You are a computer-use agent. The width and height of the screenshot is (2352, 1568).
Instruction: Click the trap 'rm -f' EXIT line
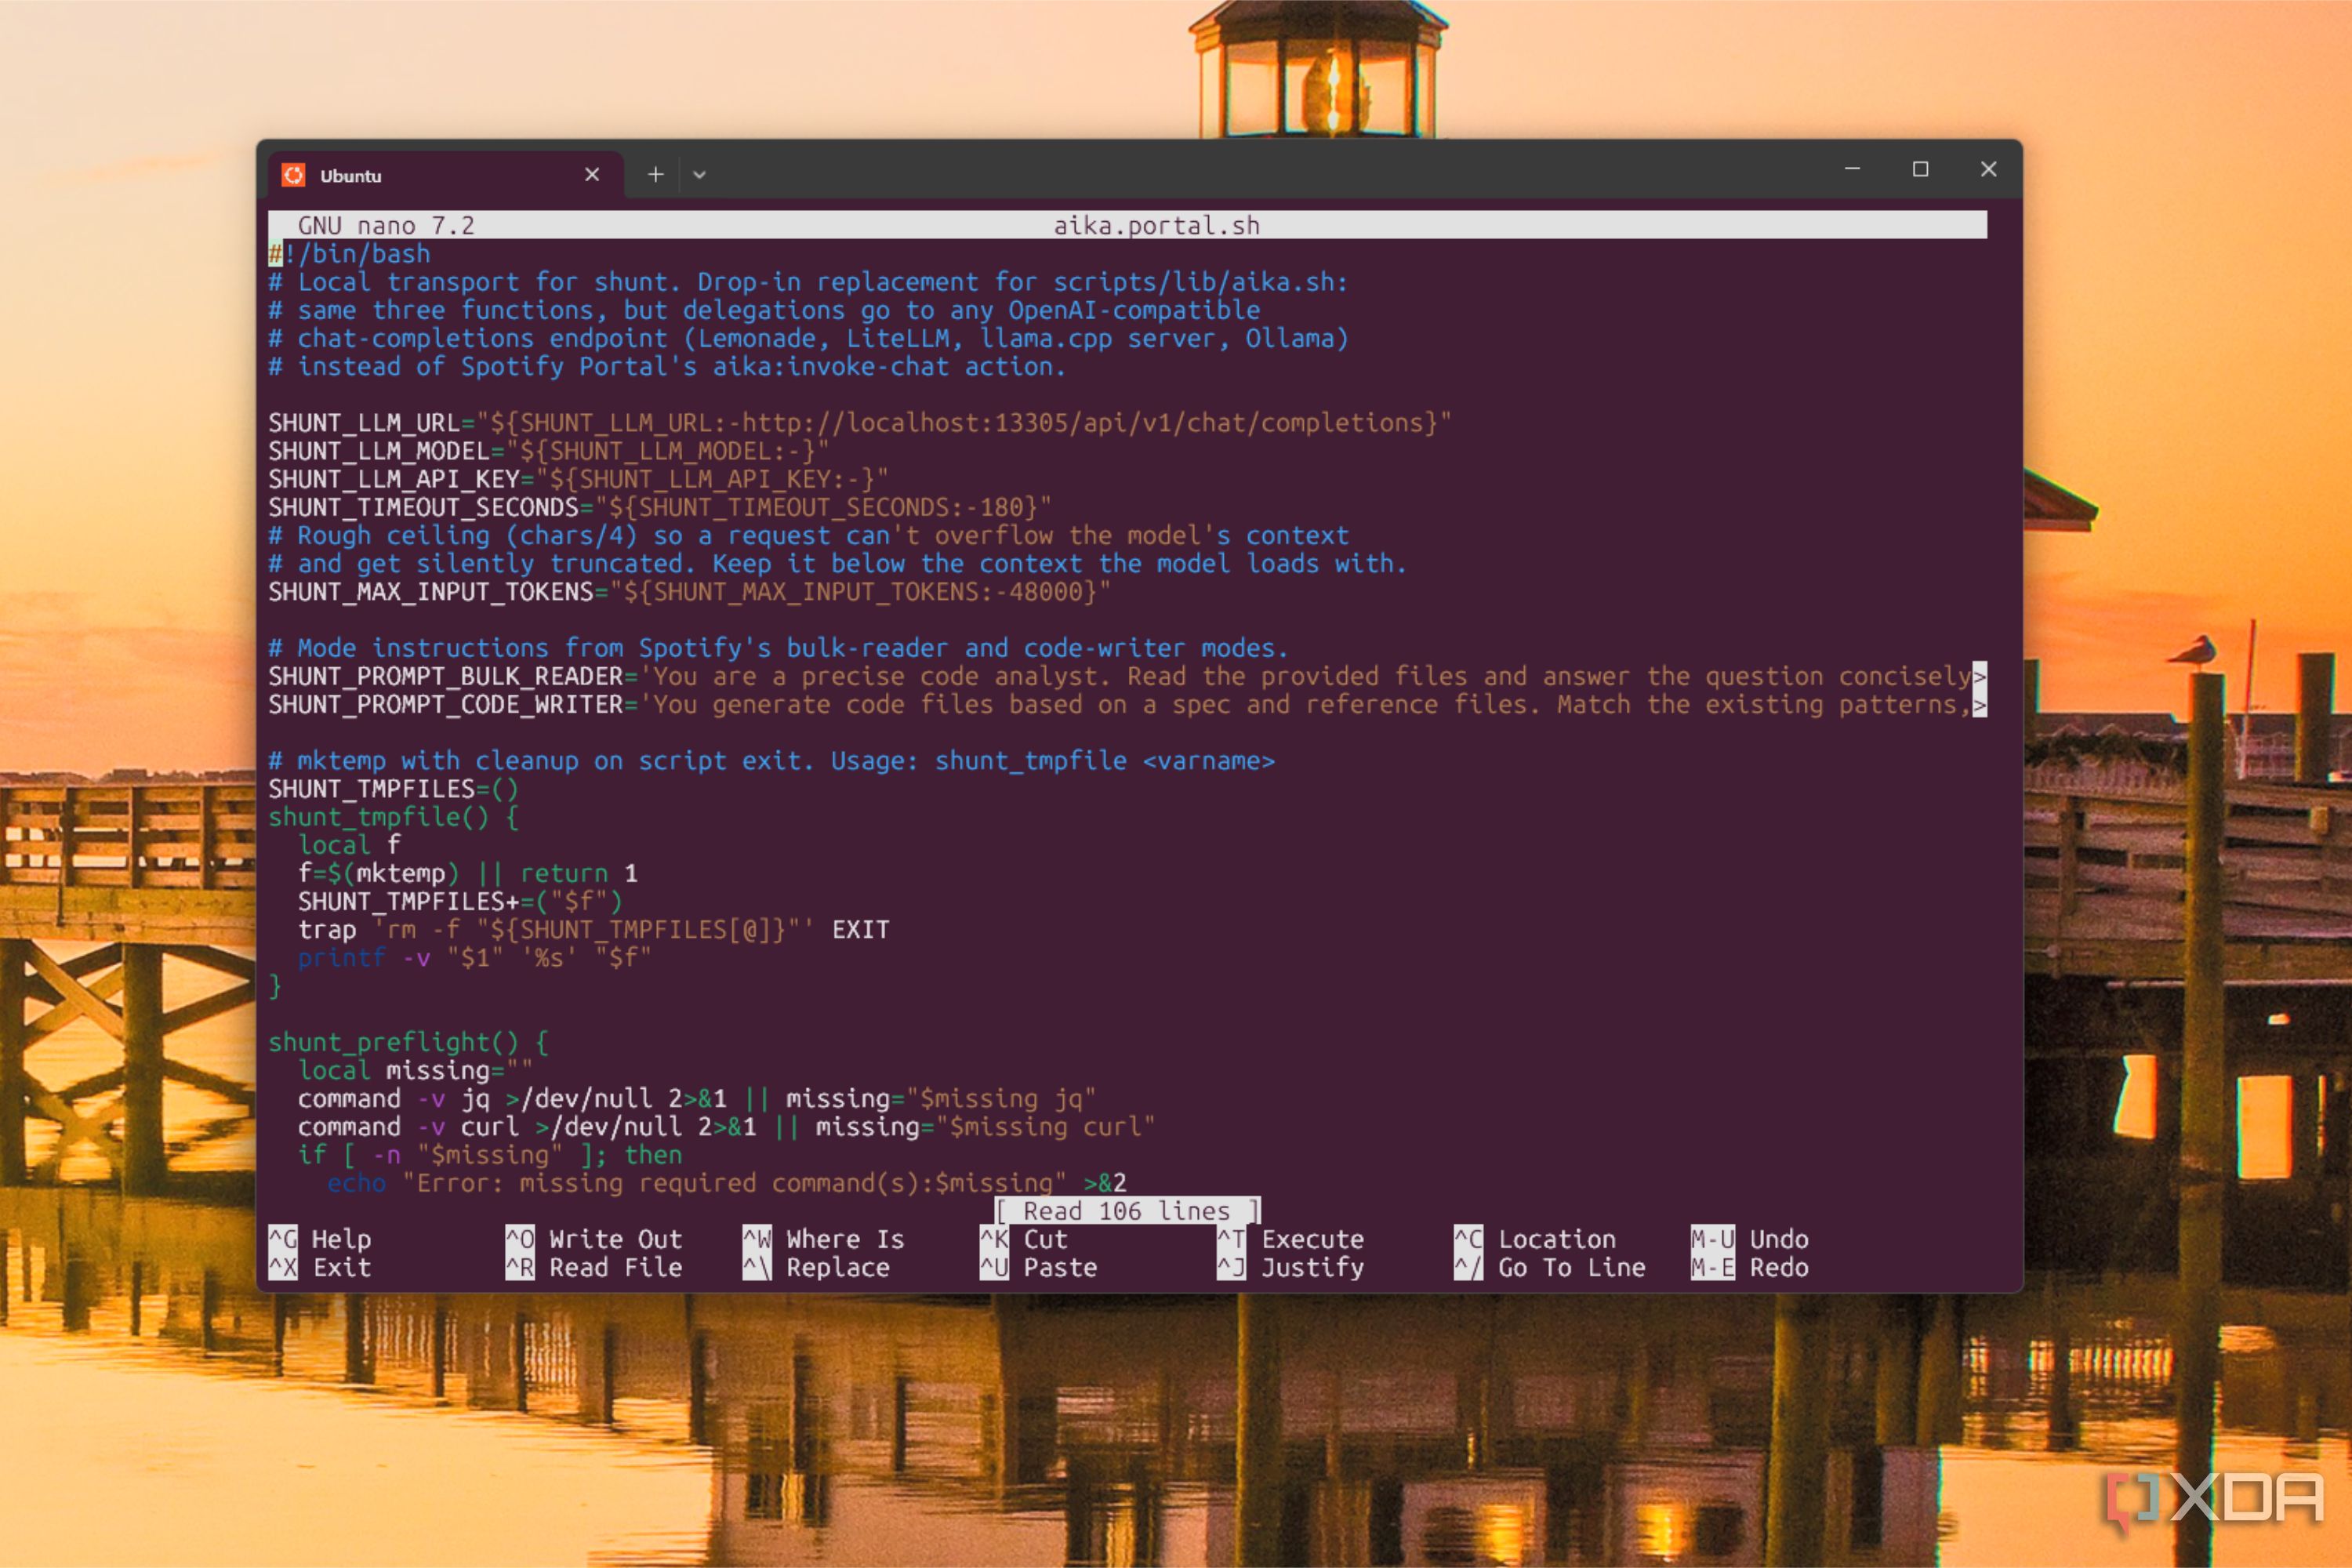[x=594, y=930]
